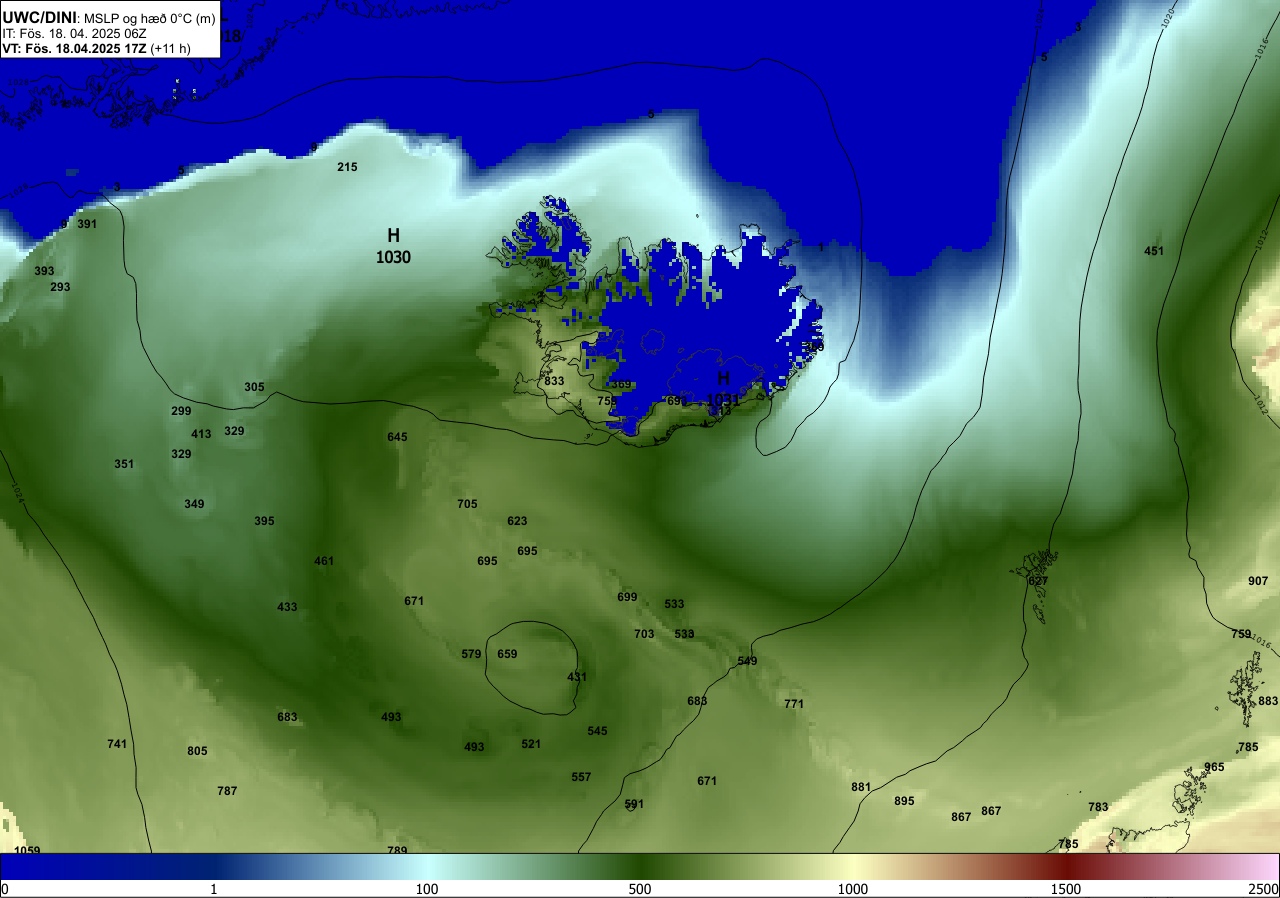
Task: Click the height value 413
Action: [x=201, y=434]
